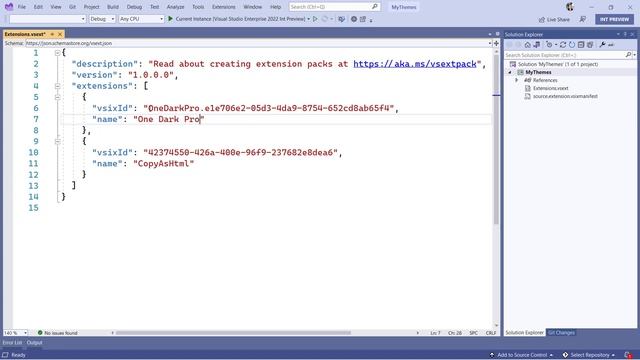
Task: Click the Visual Studio logo icon
Action: (x=9, y=7)
